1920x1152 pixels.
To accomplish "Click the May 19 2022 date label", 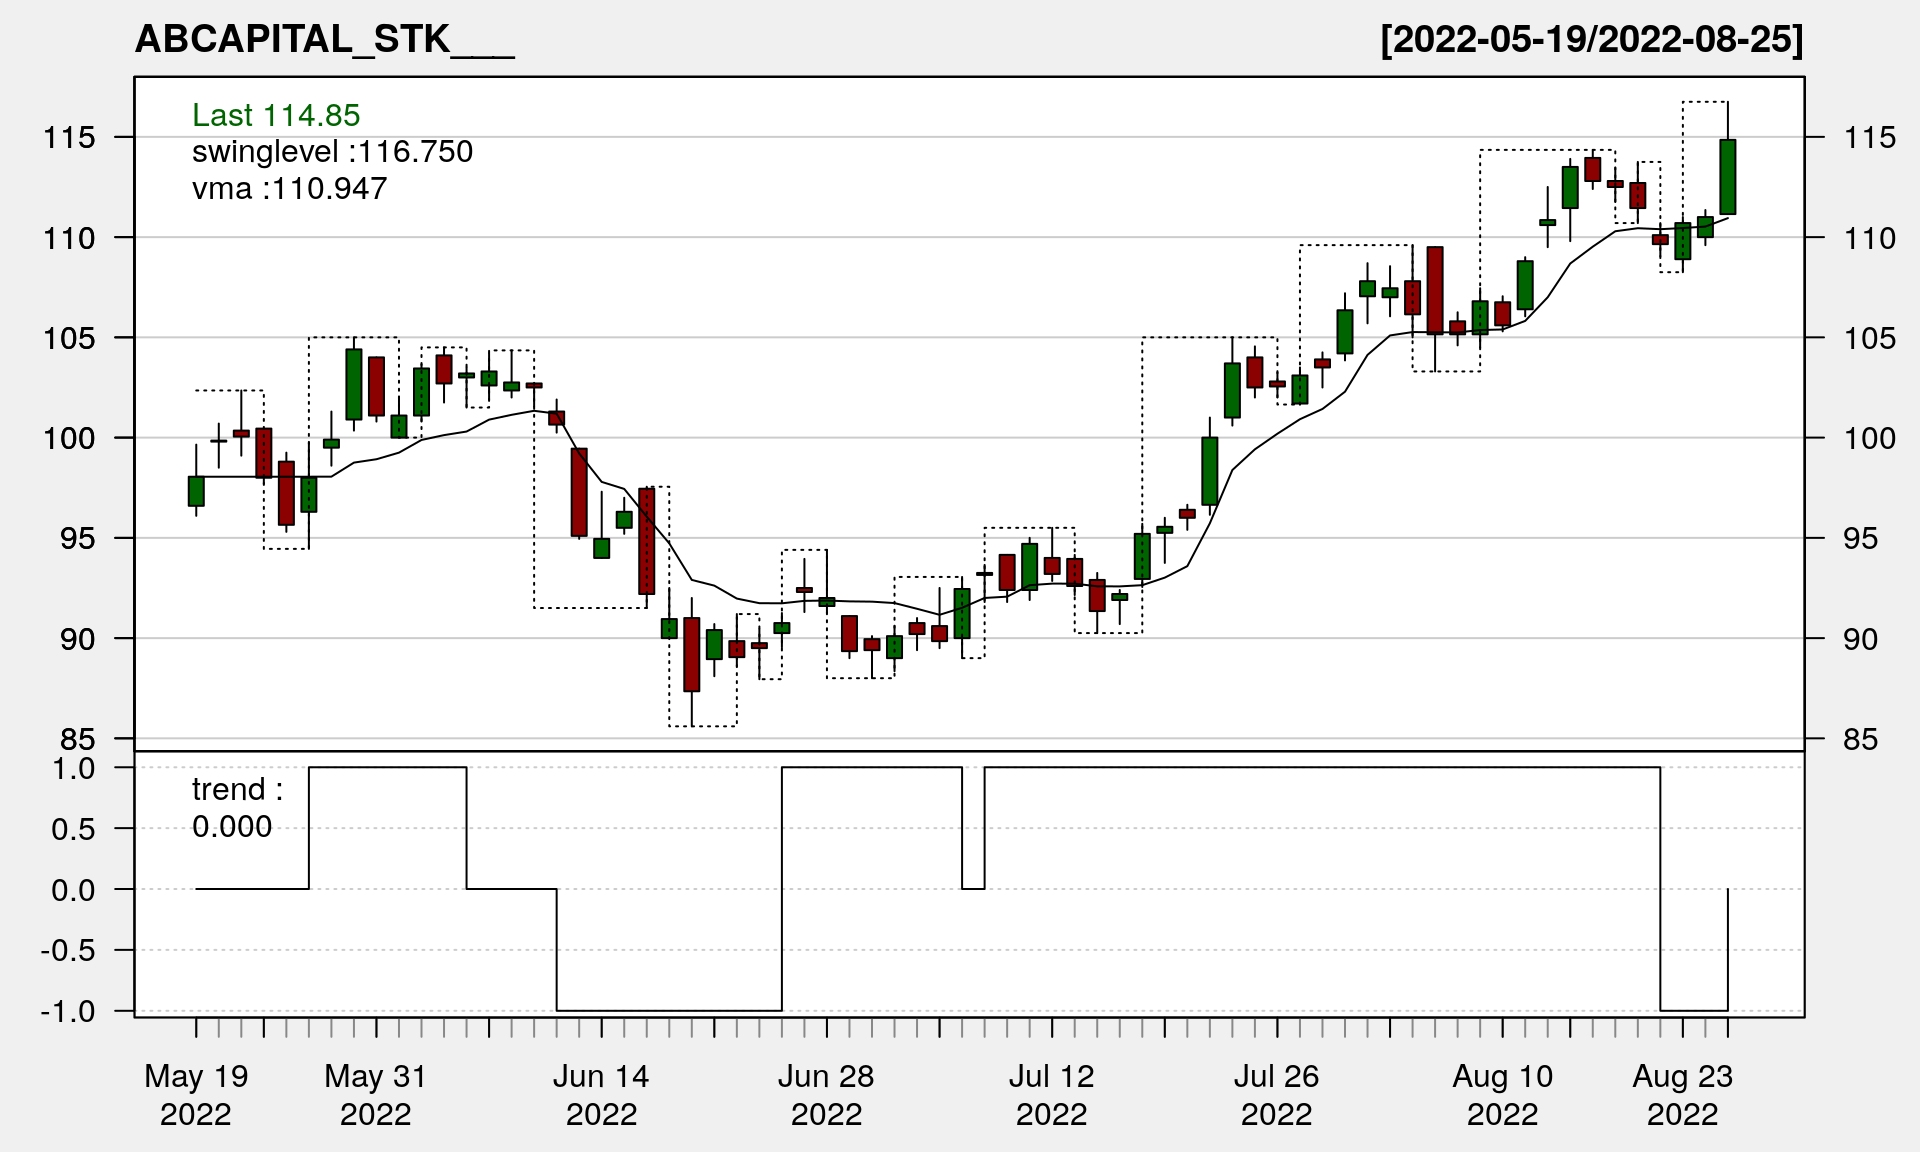I will pyautogui.click(x=196, y=1094).
